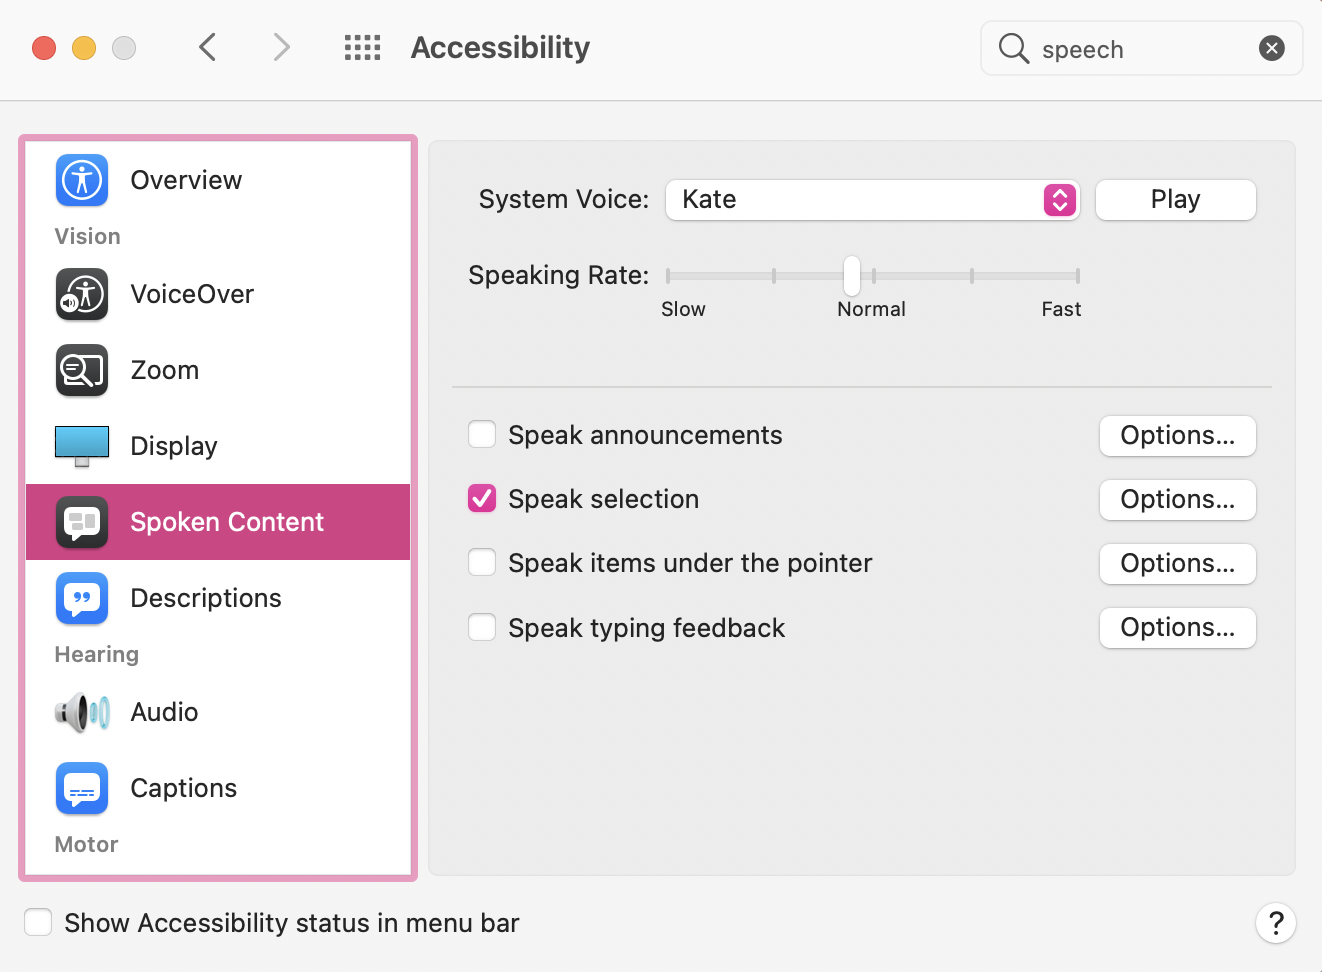1322x972 pixels.
Task: Open the Overview accessibility icon
Action: (82, 180)
